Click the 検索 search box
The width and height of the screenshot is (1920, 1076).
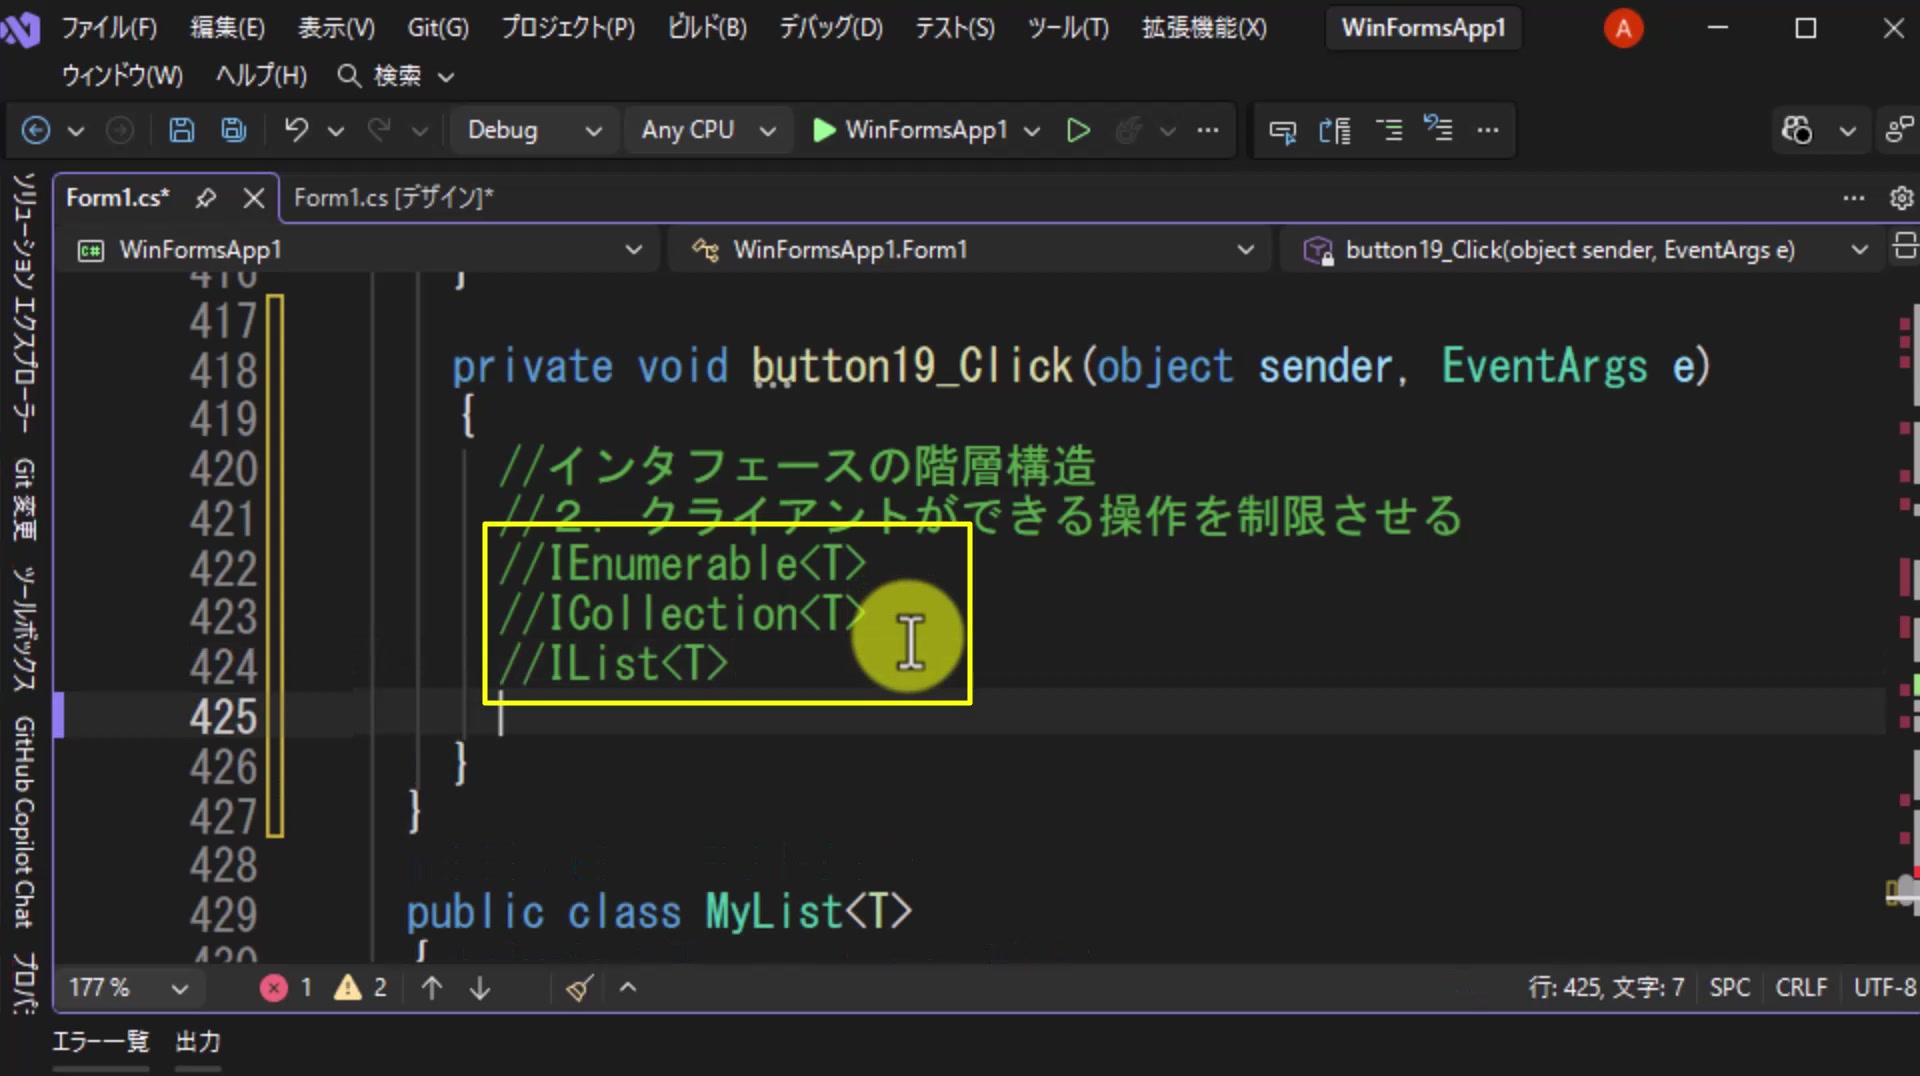tap(396, 75)
